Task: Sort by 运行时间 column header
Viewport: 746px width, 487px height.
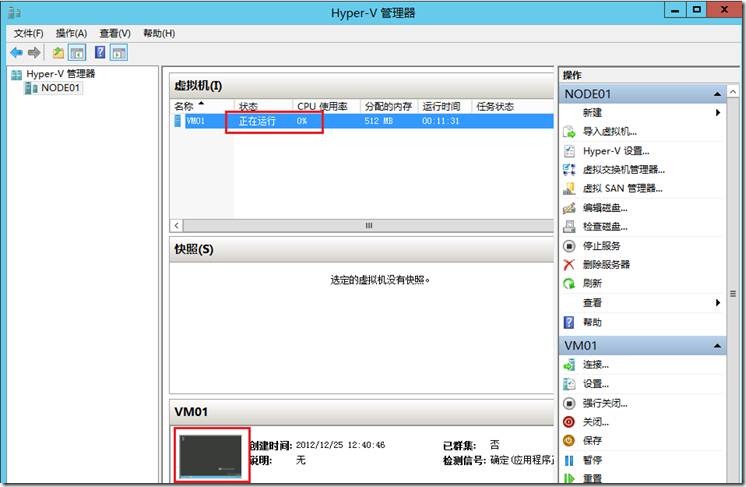Action: (444, 106)
